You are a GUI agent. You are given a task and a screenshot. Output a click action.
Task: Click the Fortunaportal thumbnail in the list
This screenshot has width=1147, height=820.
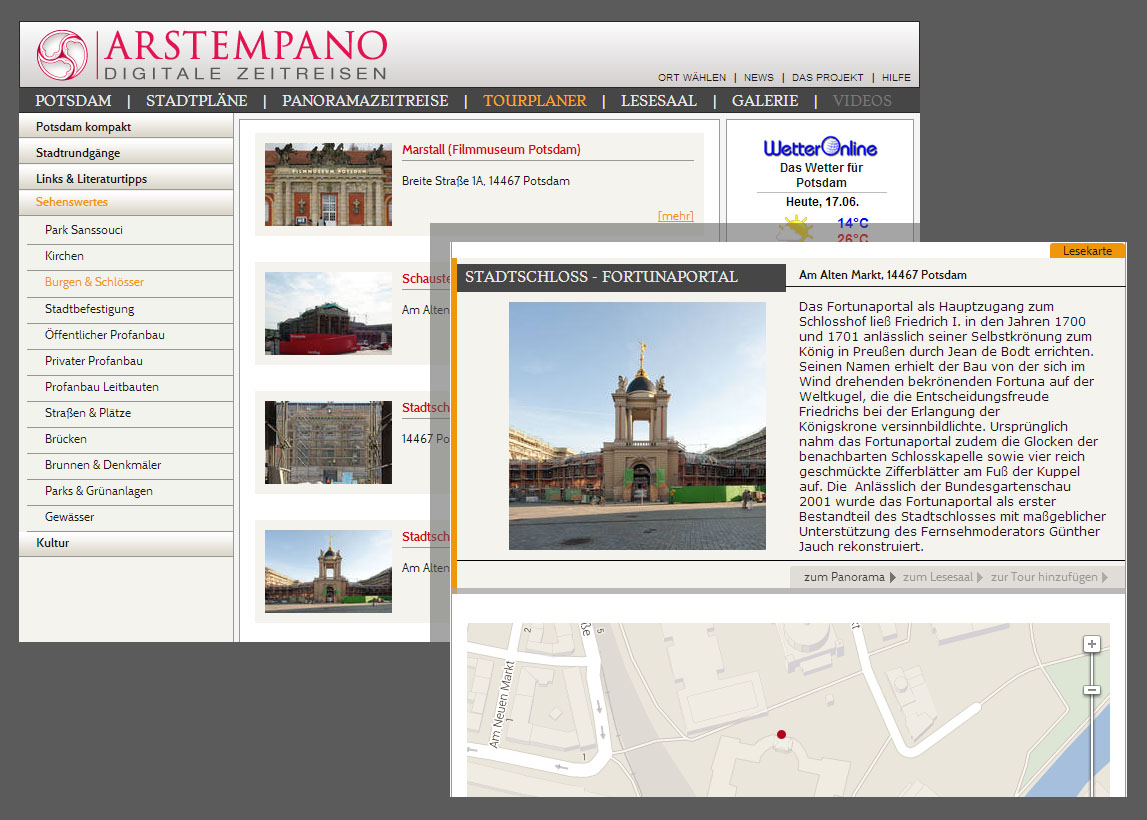(328, 571)
